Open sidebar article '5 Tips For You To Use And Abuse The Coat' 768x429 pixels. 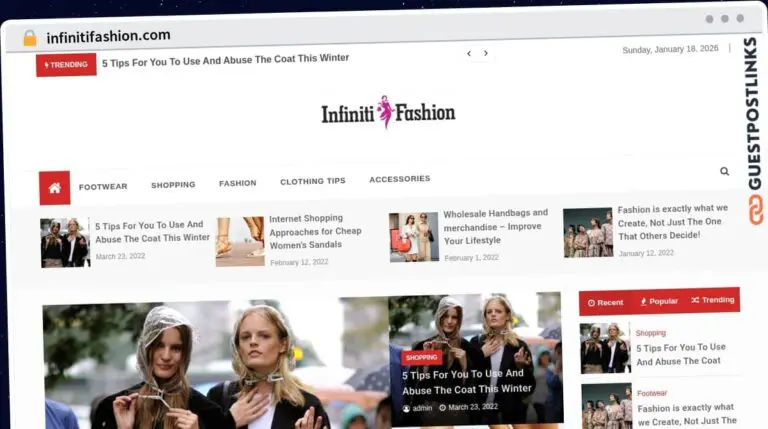680,355
